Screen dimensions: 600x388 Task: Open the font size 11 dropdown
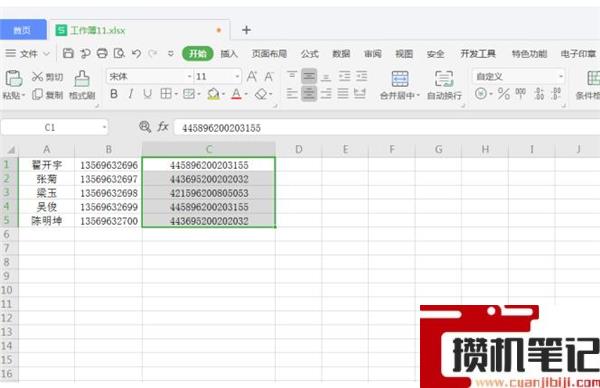(237, 77)
